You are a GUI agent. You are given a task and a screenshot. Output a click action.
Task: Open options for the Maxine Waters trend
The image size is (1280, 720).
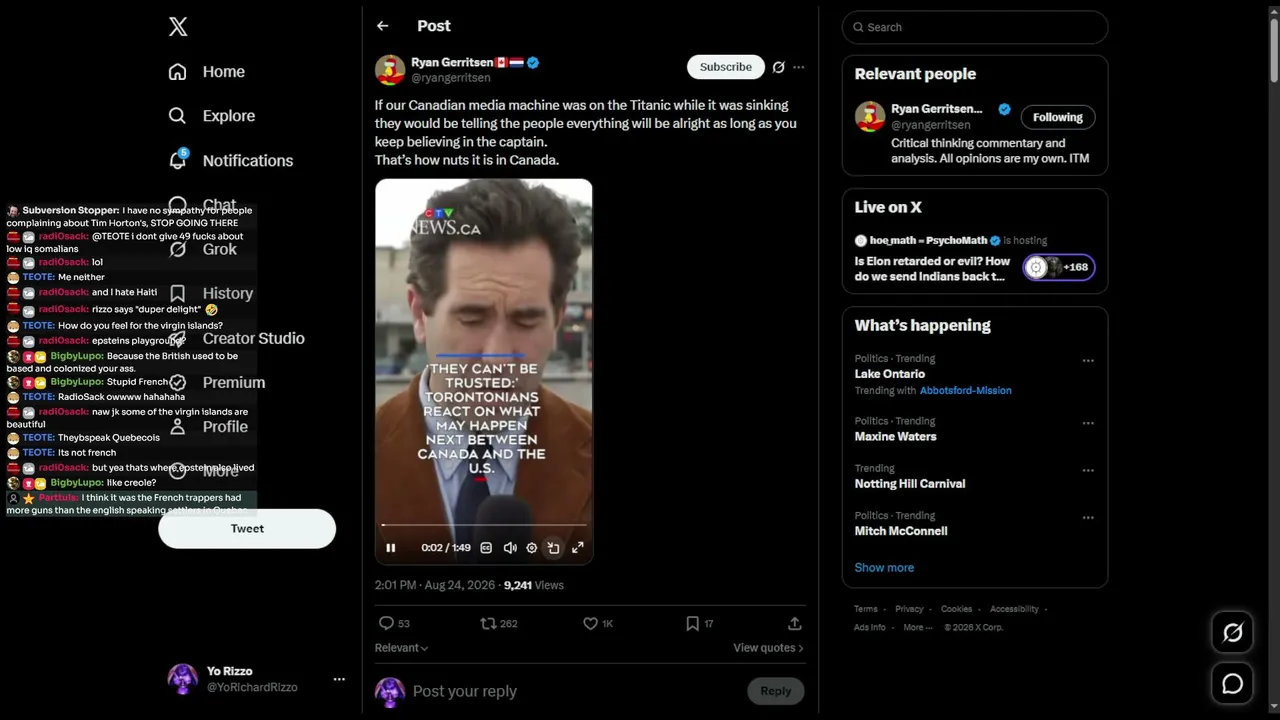point(1088,423)
